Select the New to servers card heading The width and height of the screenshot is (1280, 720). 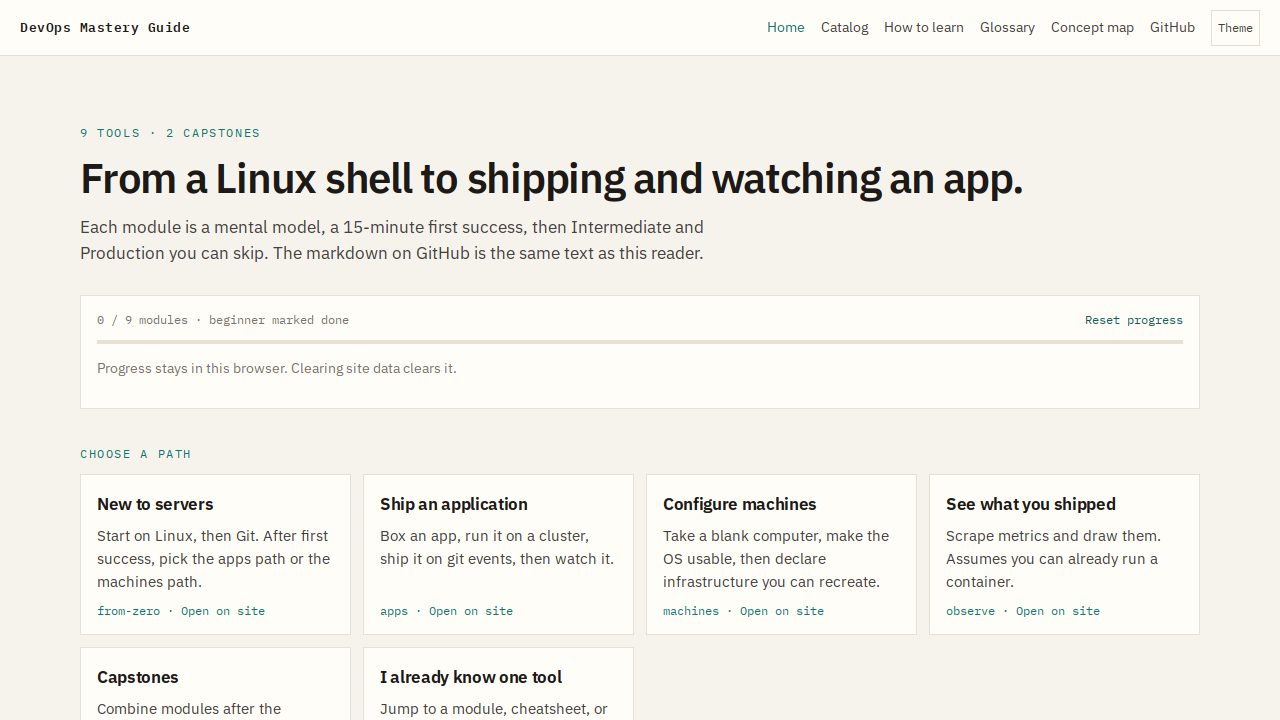155,504
